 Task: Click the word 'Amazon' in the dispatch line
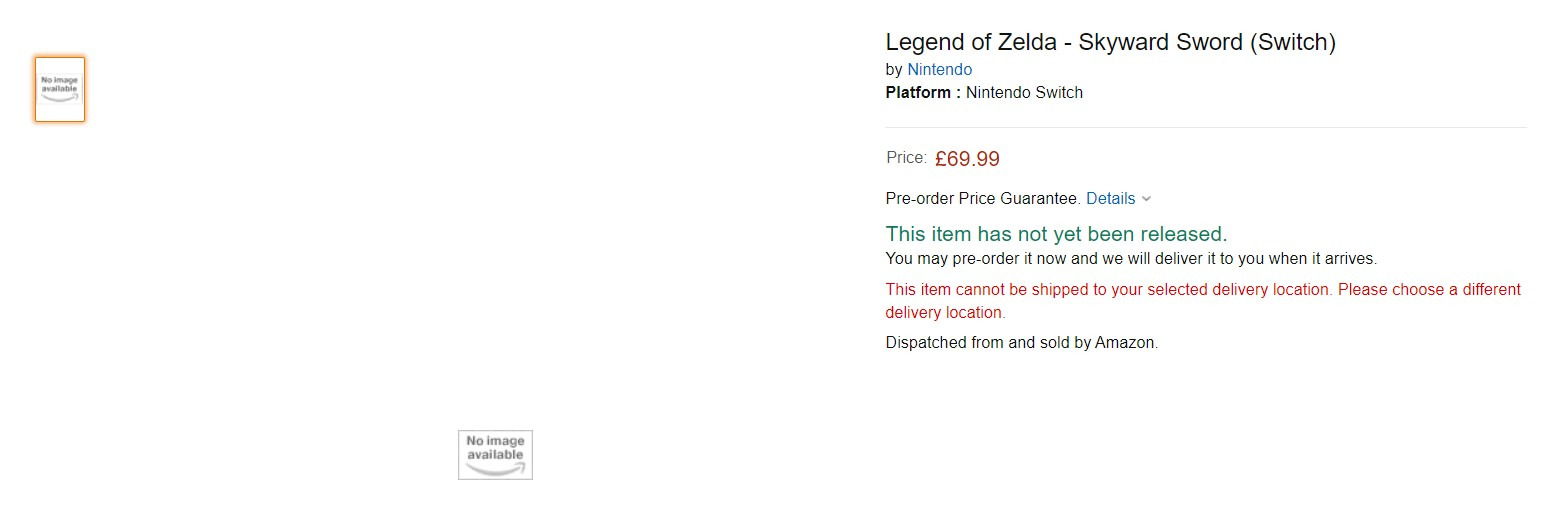[x=1125, y=343]
